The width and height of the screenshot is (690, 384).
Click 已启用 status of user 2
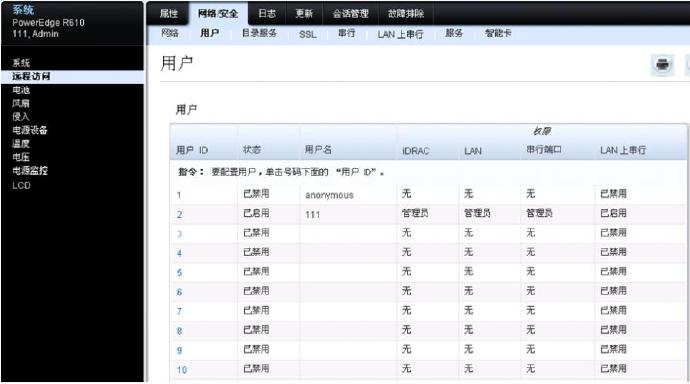pyautogui.click(x=256, y=213)
